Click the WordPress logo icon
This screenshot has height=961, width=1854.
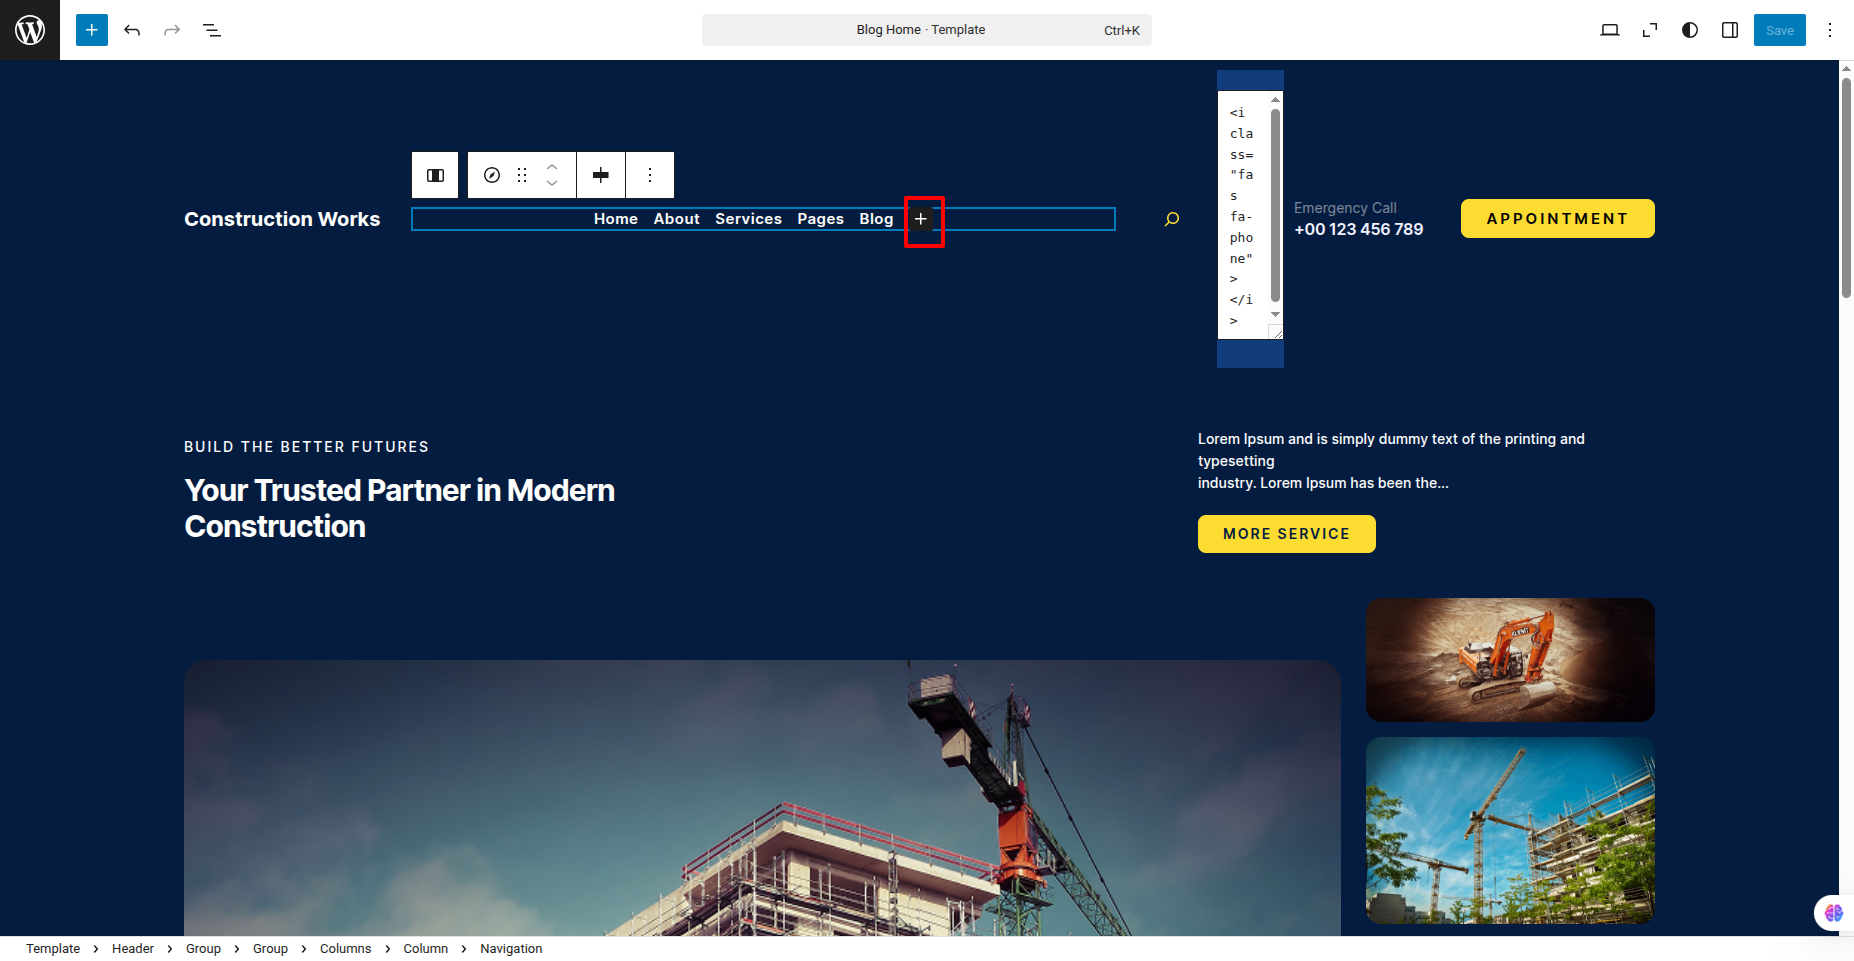coord(30,30)
